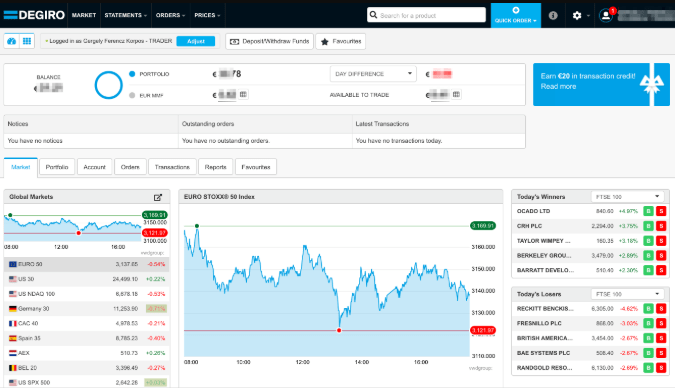Click the blue portfolio balance ring
Screen dimensions: 675x388
tap(108, 85)
